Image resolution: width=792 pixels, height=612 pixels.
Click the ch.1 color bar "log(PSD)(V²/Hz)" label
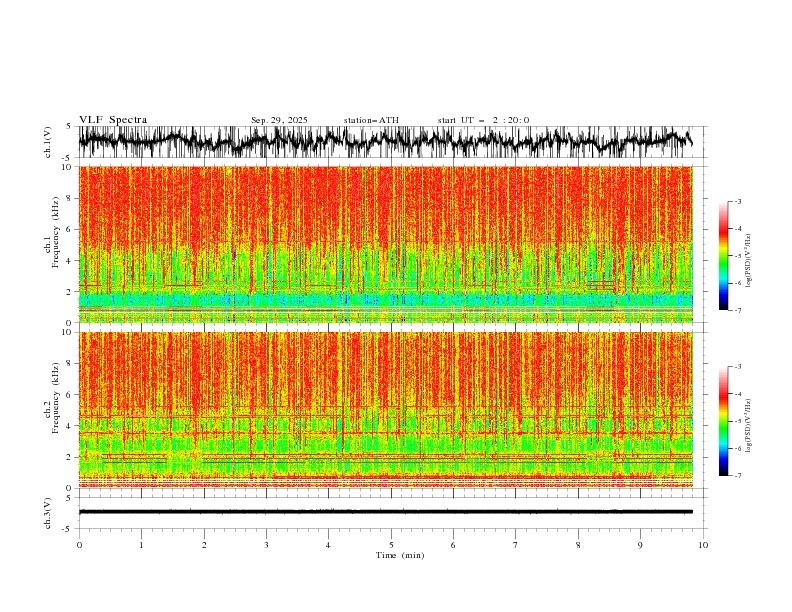[x=749, y=261]
